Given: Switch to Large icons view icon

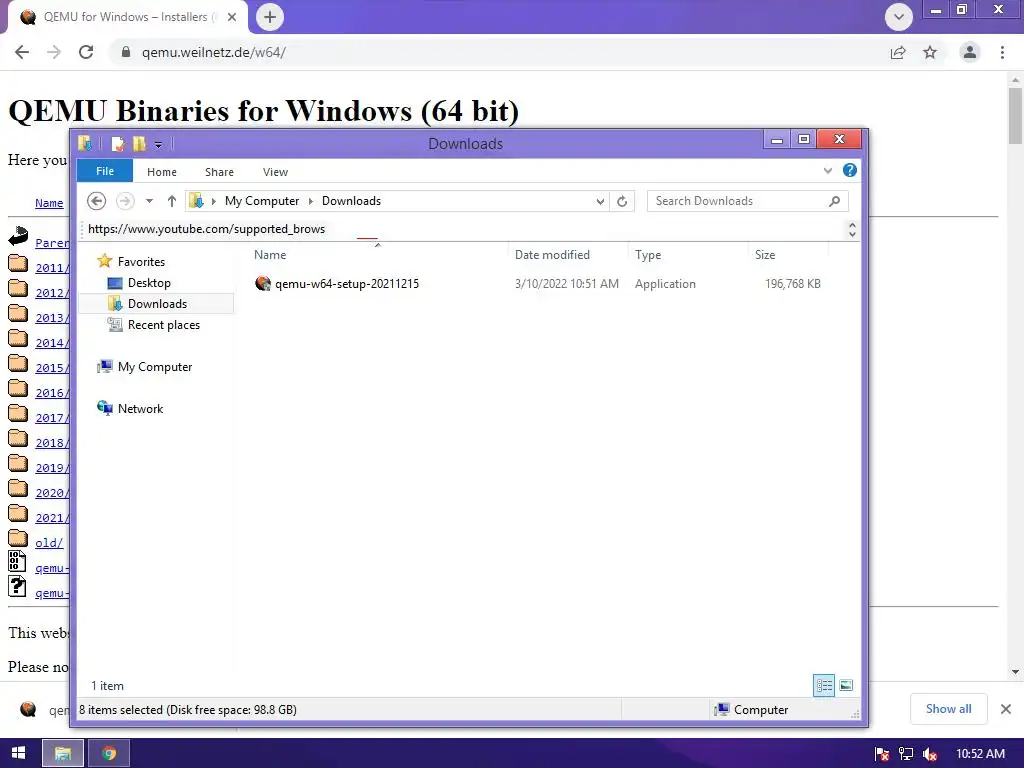Looking at the screenshot, I should pos(846,686).
